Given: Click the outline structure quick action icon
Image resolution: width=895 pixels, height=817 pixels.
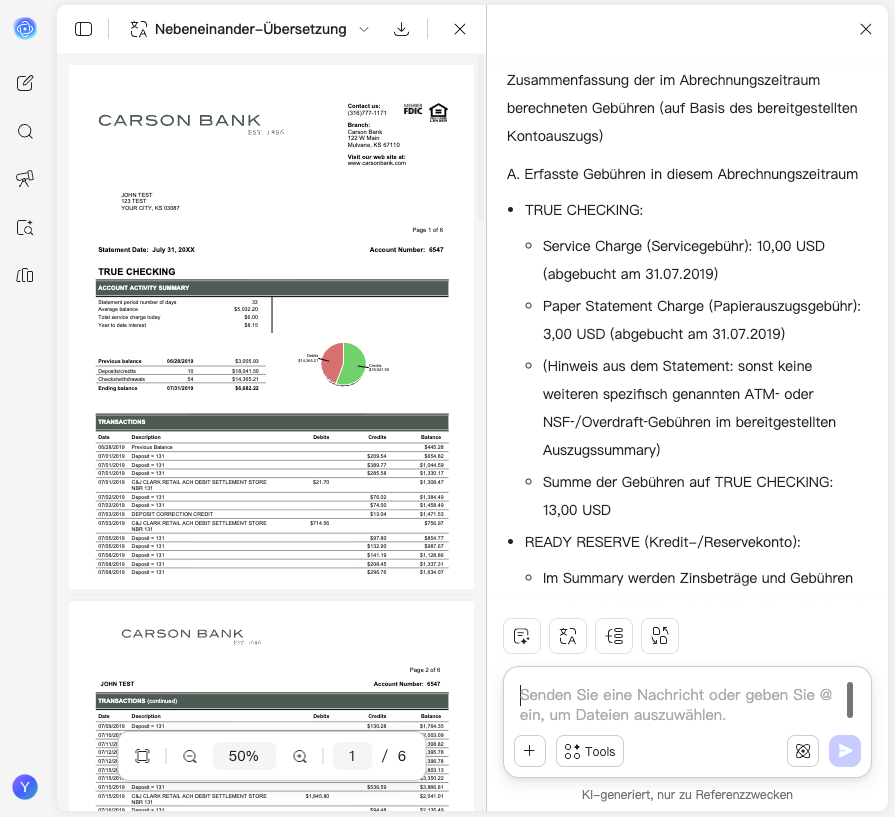Looking at the screenshot, I should [614, 636].
